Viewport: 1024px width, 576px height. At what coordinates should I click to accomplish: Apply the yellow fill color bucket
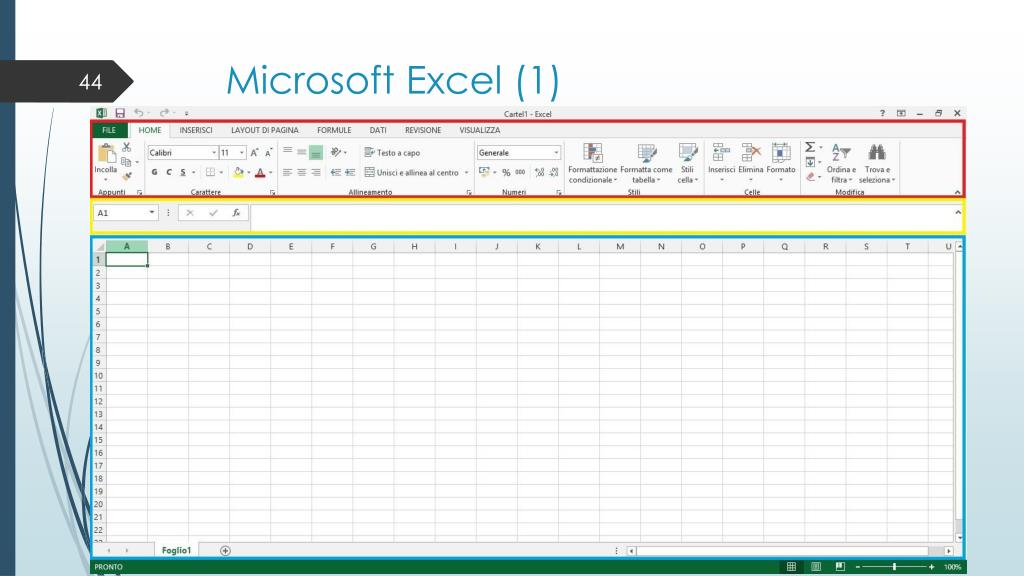tap(238, 172)
